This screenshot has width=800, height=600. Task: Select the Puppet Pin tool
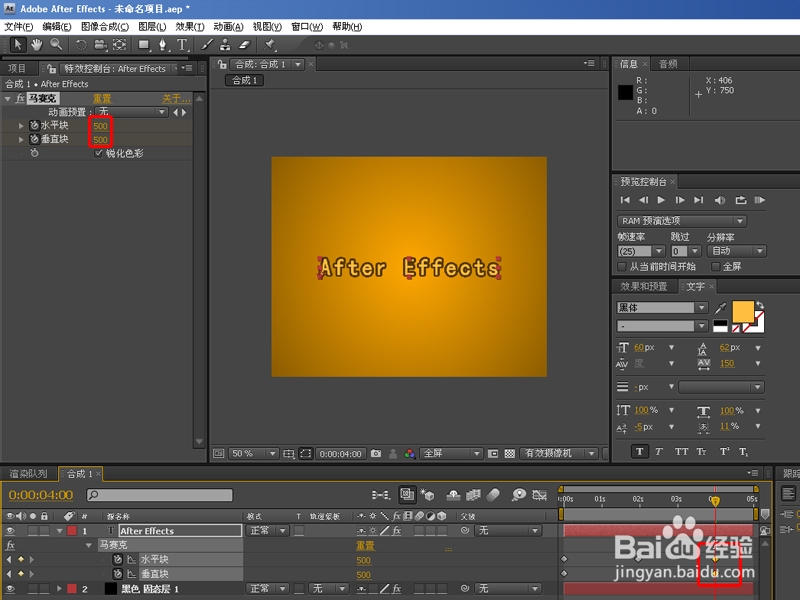click(269, 45)
